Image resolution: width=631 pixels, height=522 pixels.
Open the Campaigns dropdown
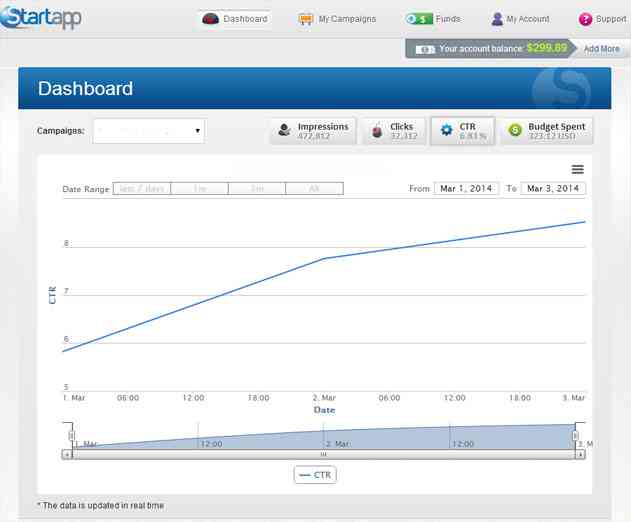tap(149, 131)
